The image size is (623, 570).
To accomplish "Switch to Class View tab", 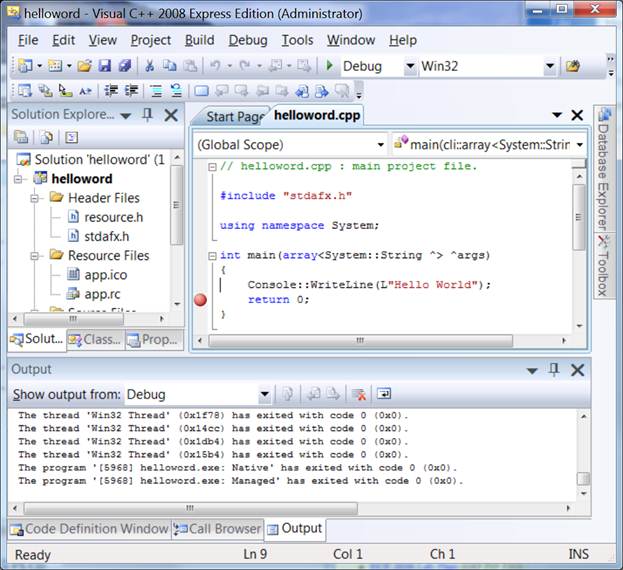I will [96, 340].
